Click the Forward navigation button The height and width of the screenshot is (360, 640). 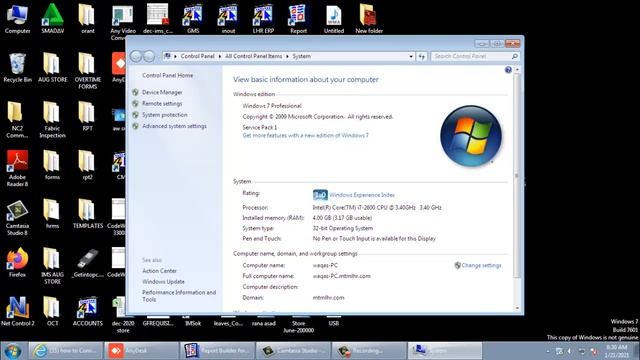(x=149, y=56)
